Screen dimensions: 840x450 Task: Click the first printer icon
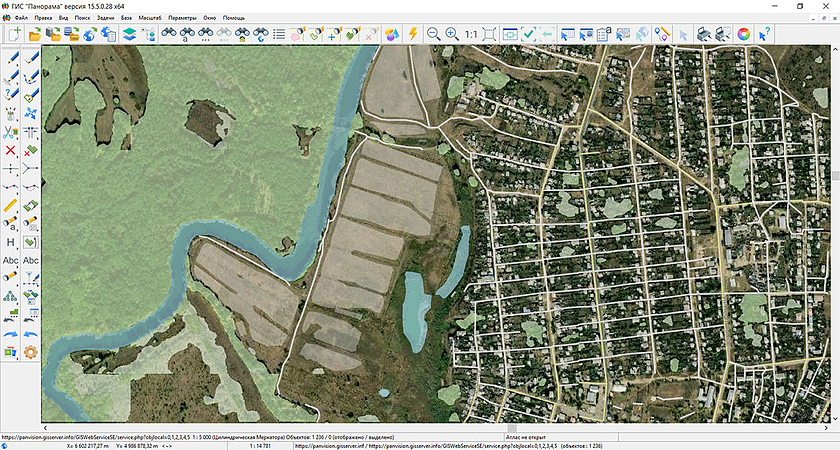point(704,34)
